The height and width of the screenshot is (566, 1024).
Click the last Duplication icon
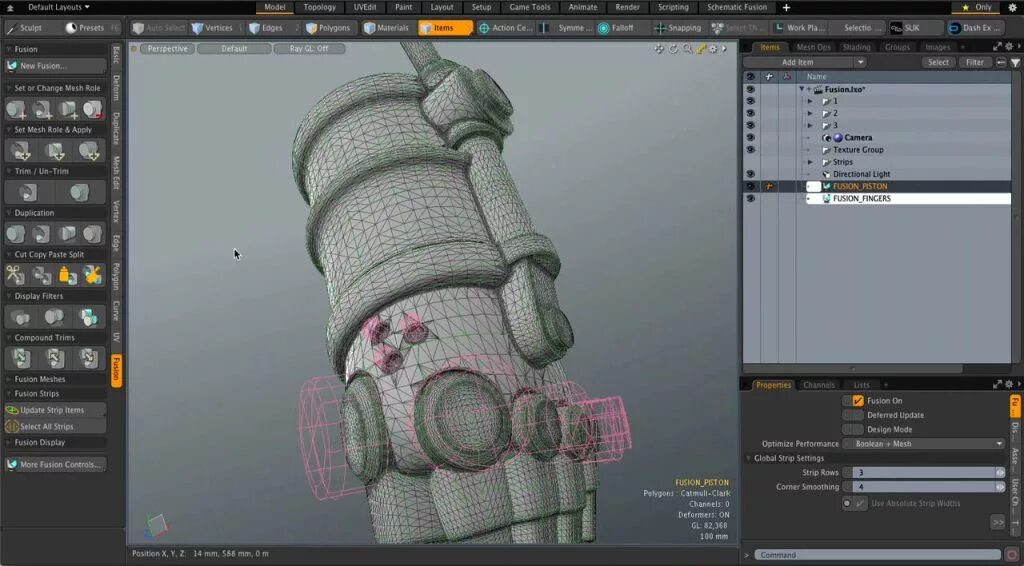pos(93,234)
